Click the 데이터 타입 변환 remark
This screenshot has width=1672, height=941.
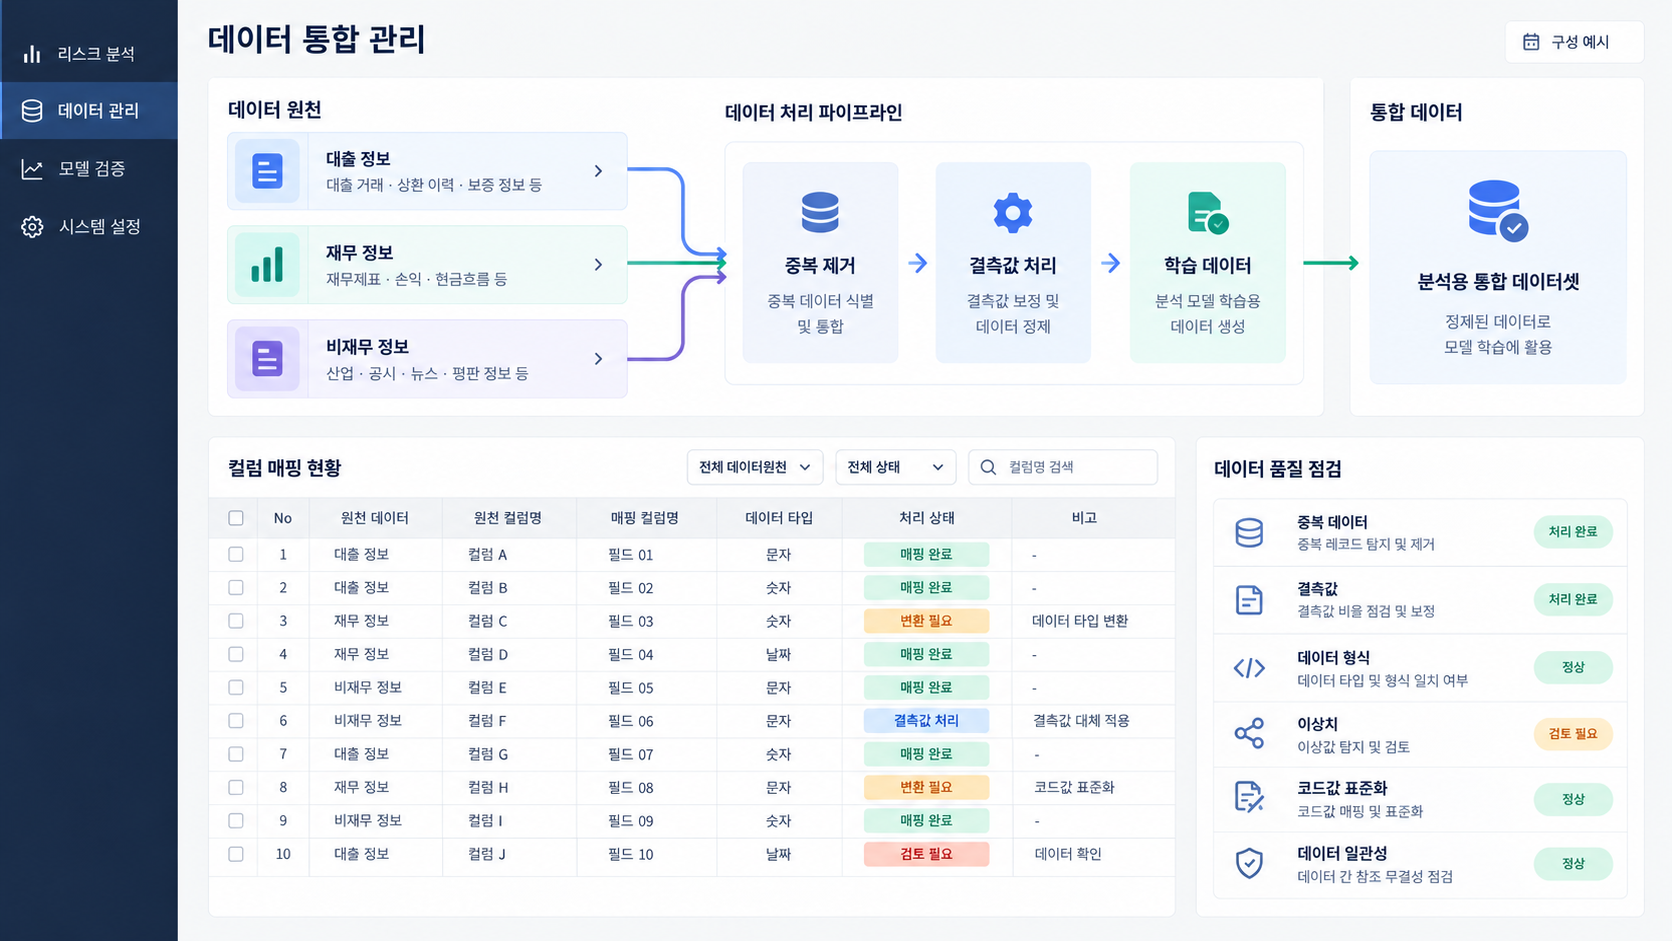1080,621
